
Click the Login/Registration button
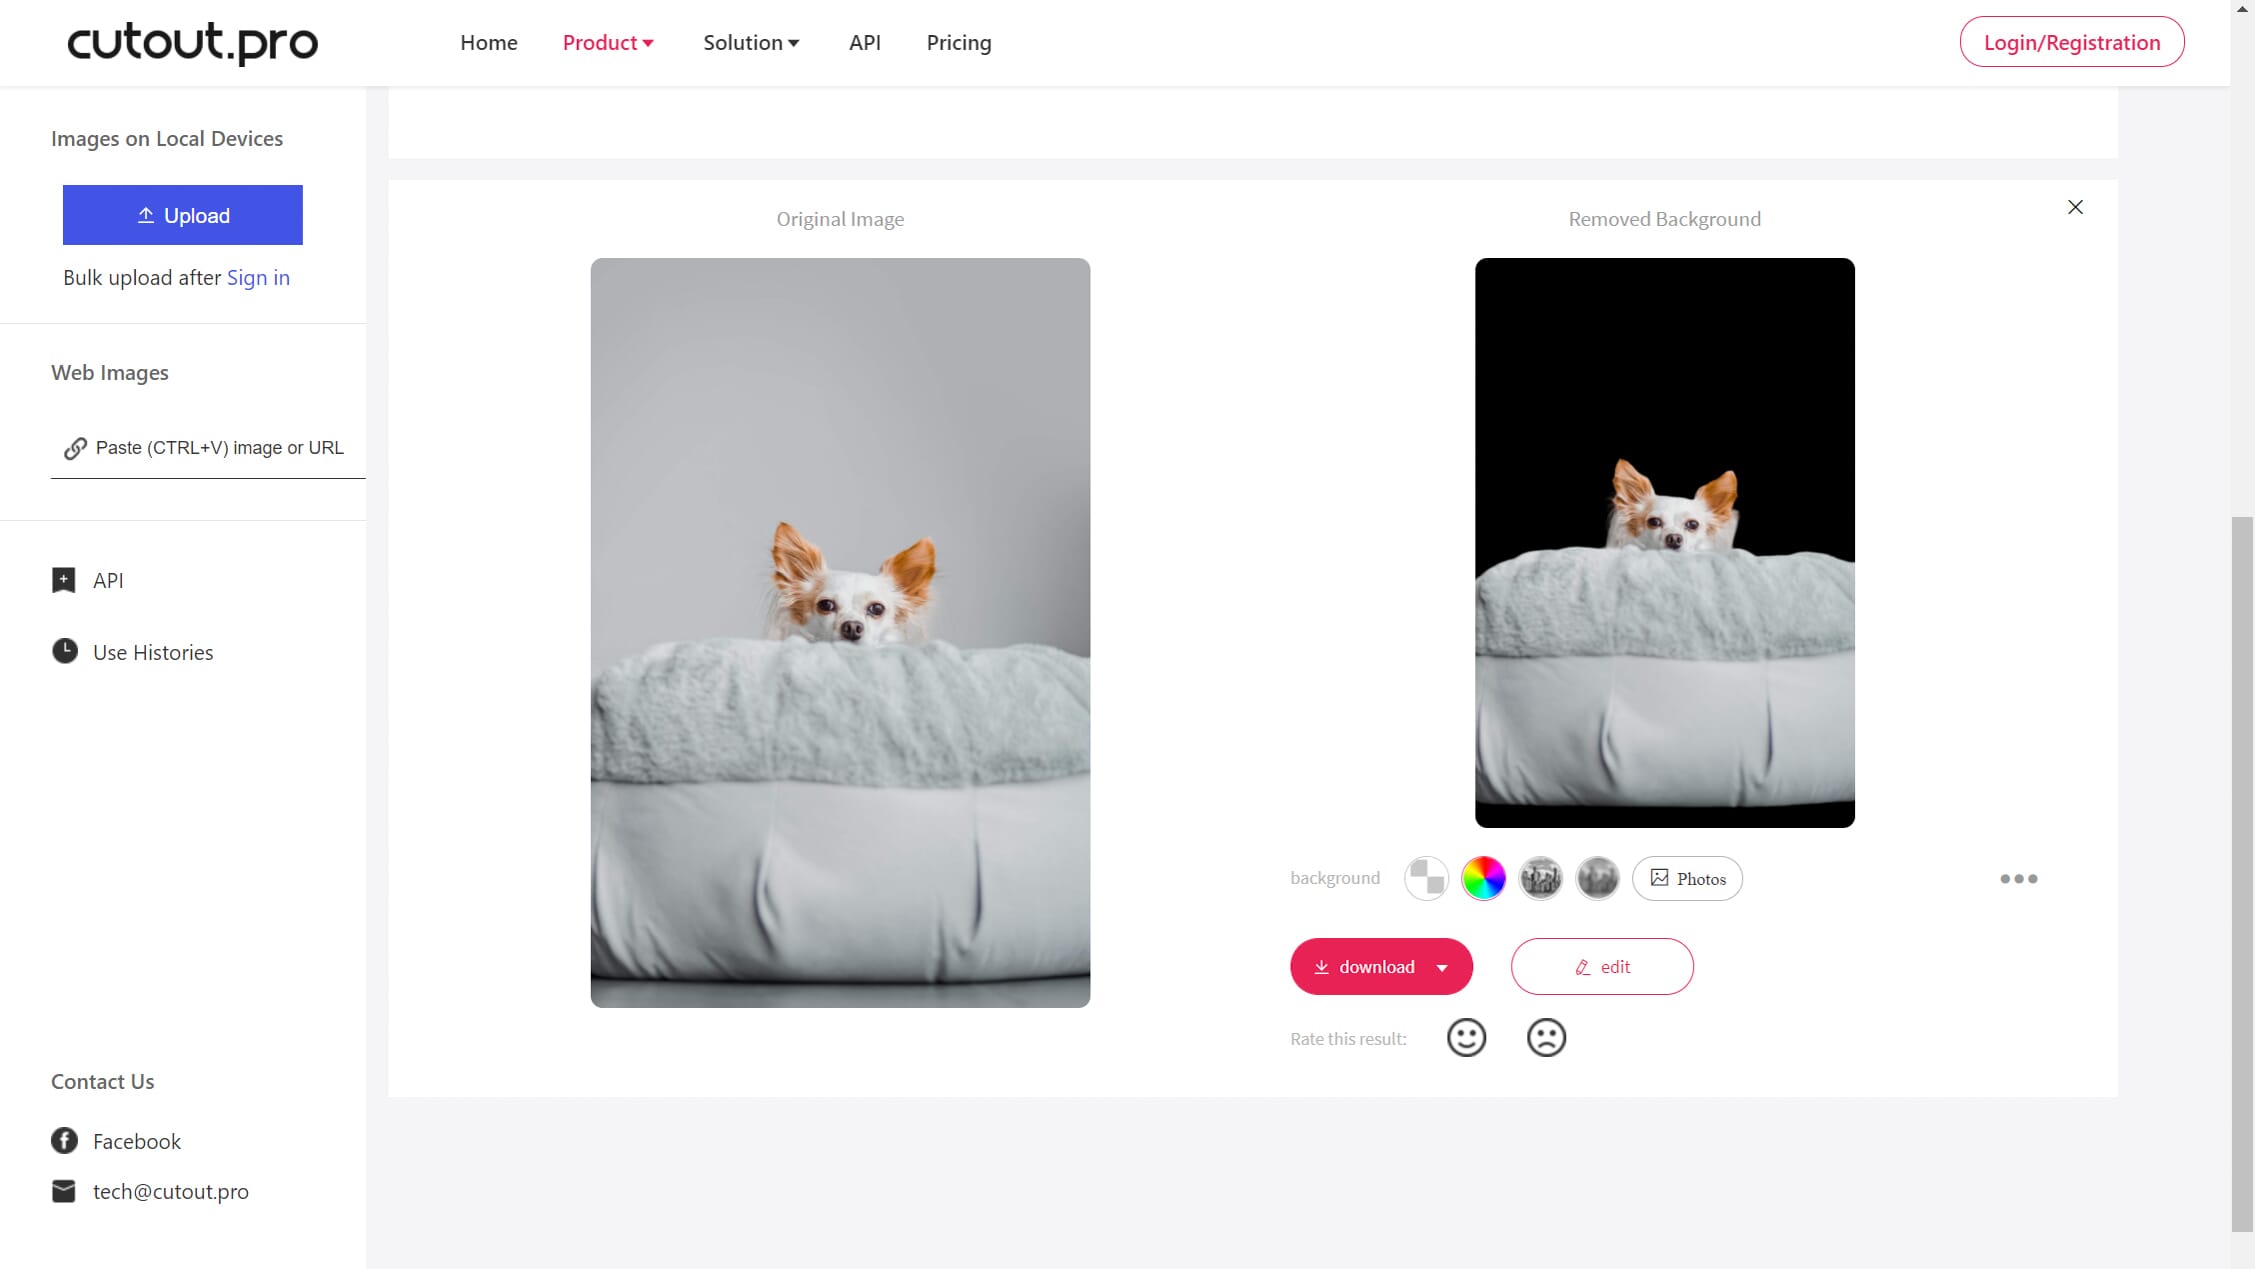pyautogui.click(x=2072, y=42)
